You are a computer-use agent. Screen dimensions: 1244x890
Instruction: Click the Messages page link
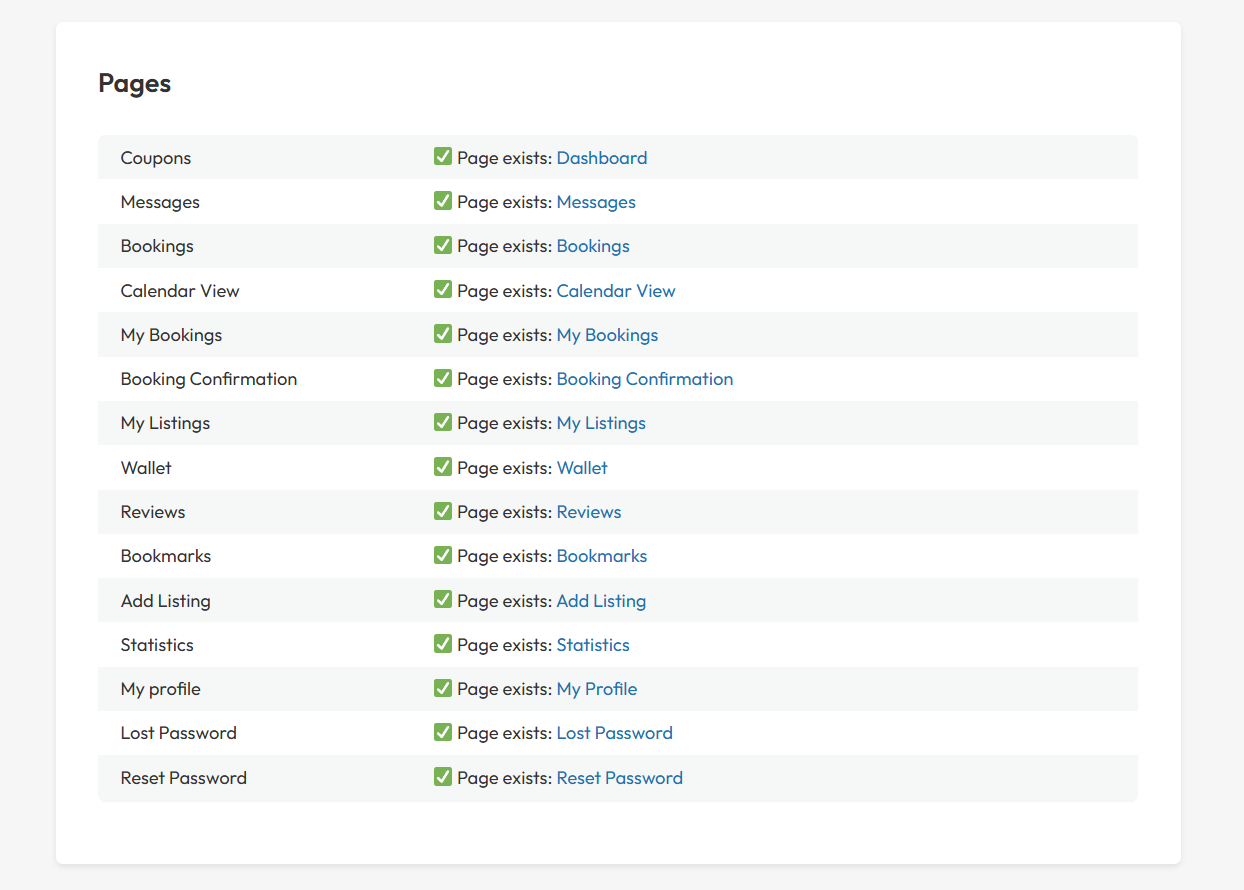595,202
